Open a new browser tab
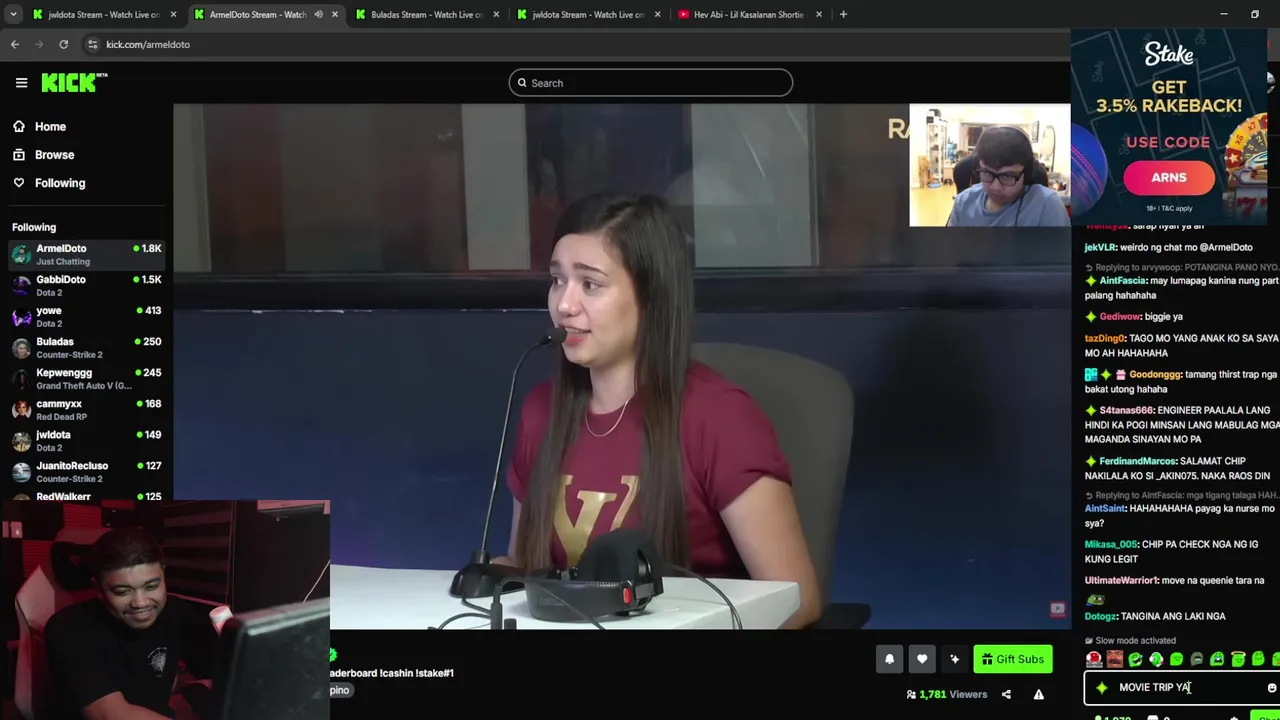The width and height of the screenshot is (1280, 720). coord(843,14)
